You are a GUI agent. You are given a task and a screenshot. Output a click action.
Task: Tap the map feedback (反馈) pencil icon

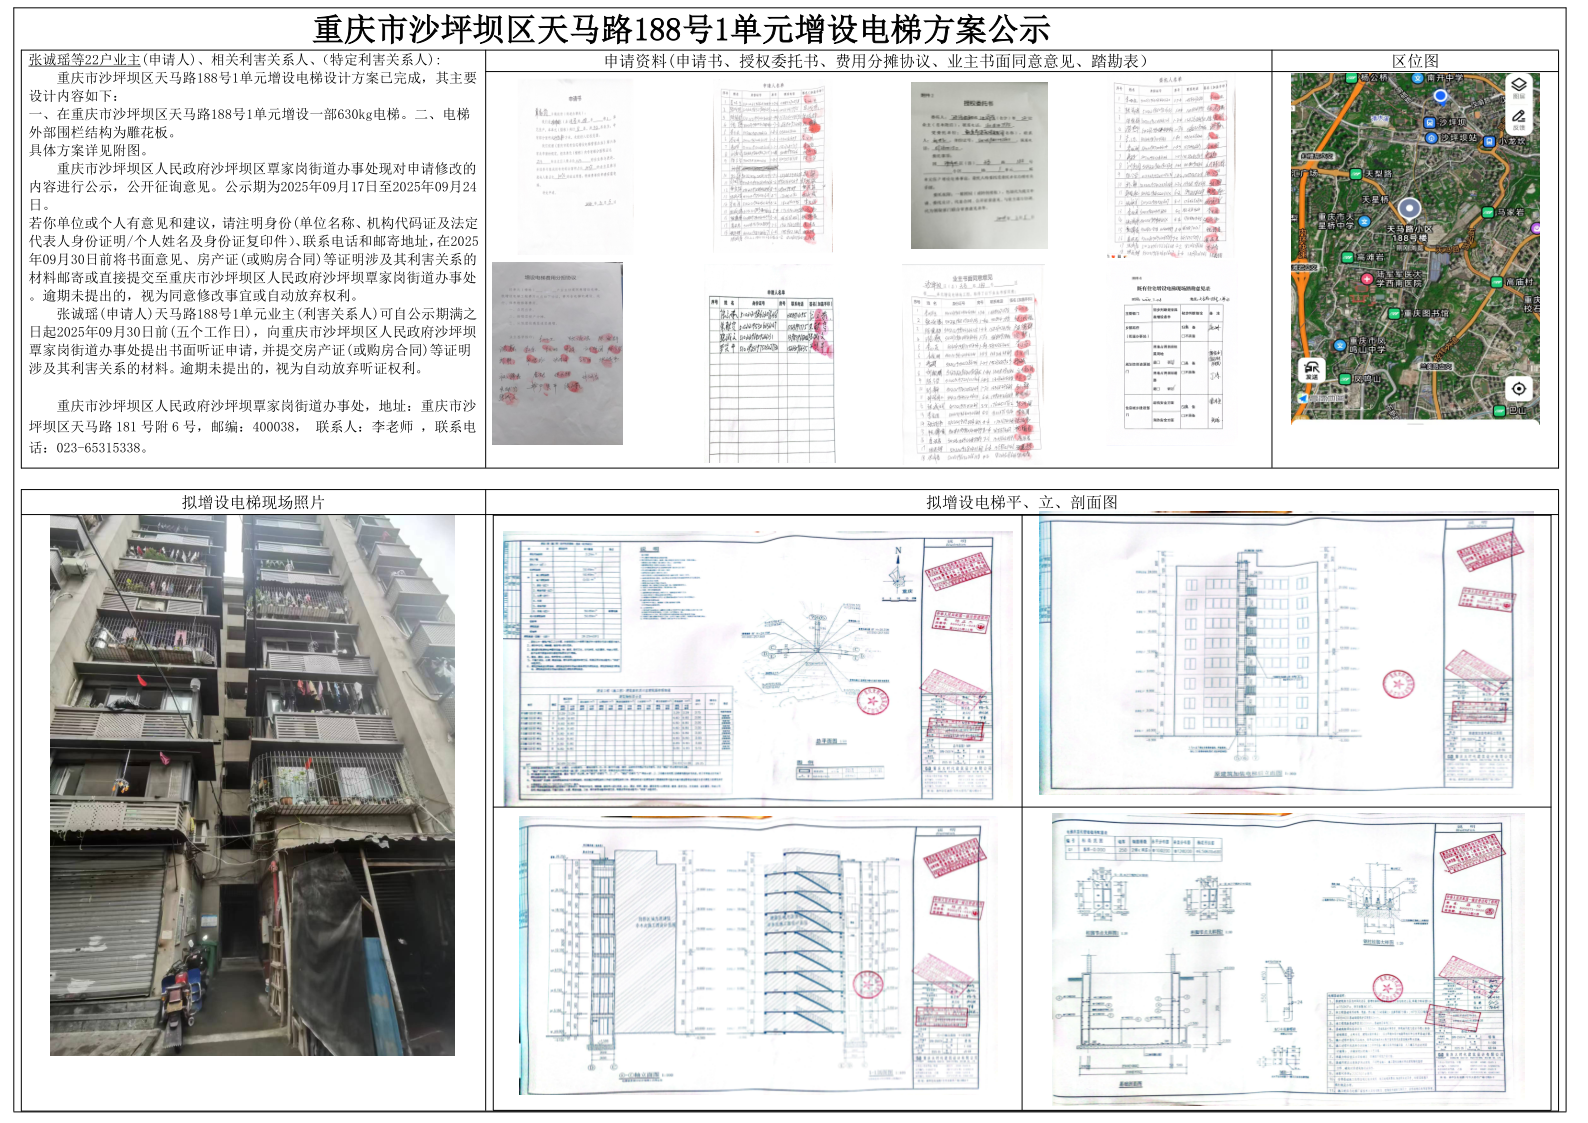coord(1518,119)
